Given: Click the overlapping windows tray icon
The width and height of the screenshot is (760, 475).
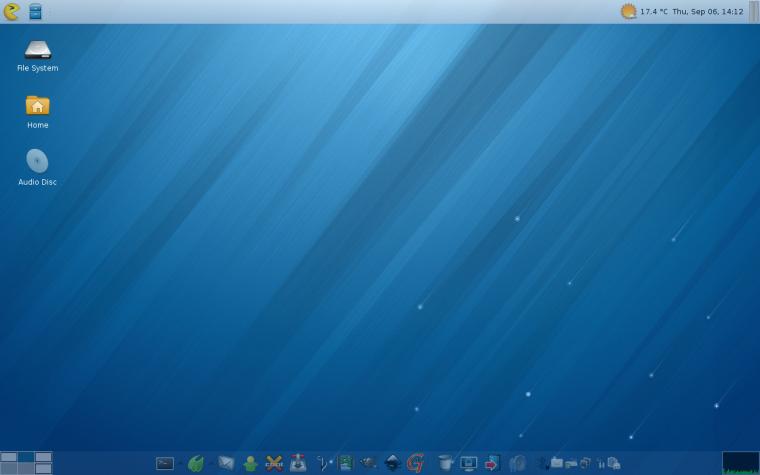Looking at the screenshot, I should [x=585, y=463].
